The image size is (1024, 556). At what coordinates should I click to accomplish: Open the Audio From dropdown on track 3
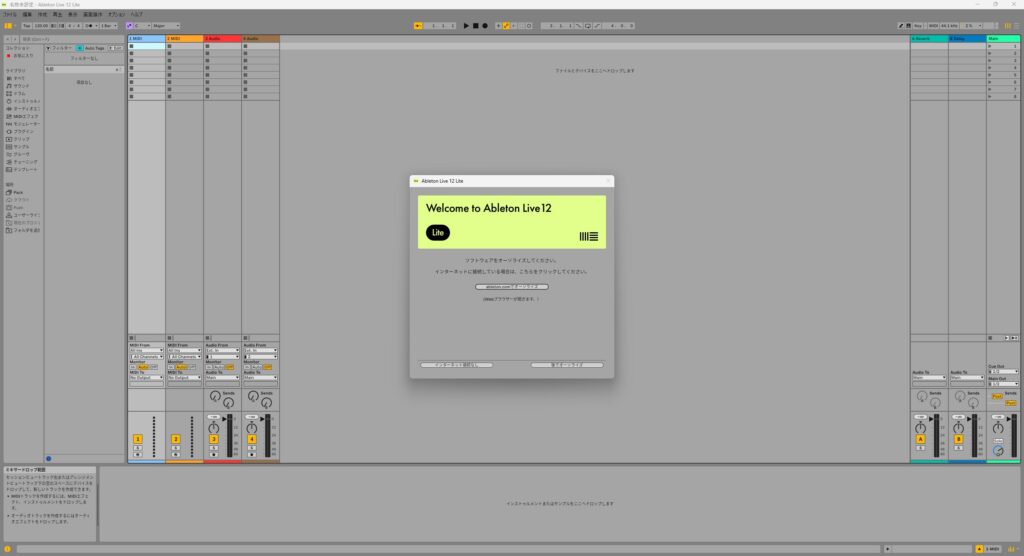(222, 350)
